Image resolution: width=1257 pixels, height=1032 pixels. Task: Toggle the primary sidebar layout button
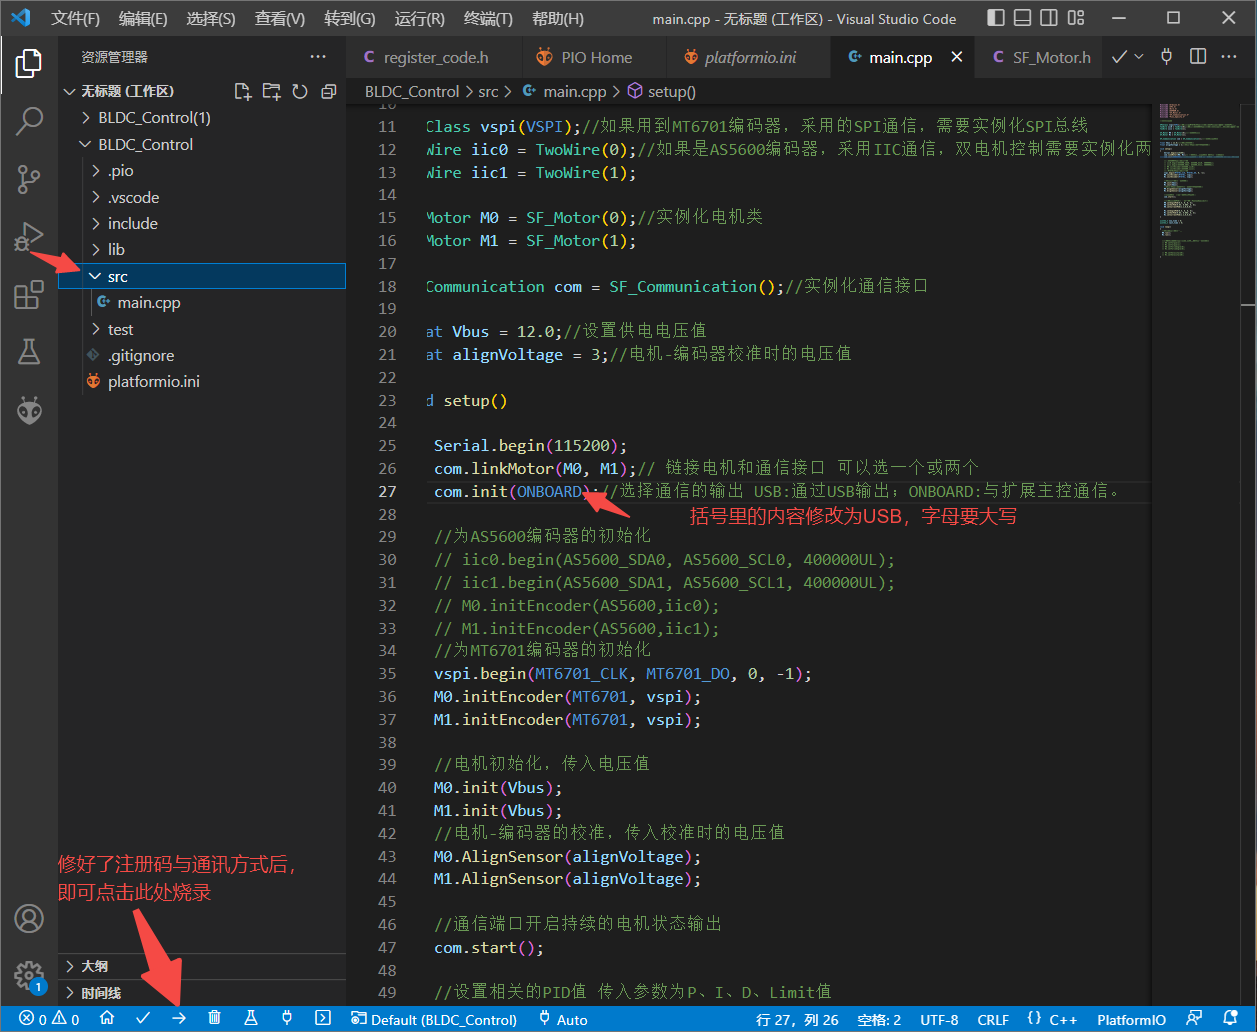(x=995, y=18)
